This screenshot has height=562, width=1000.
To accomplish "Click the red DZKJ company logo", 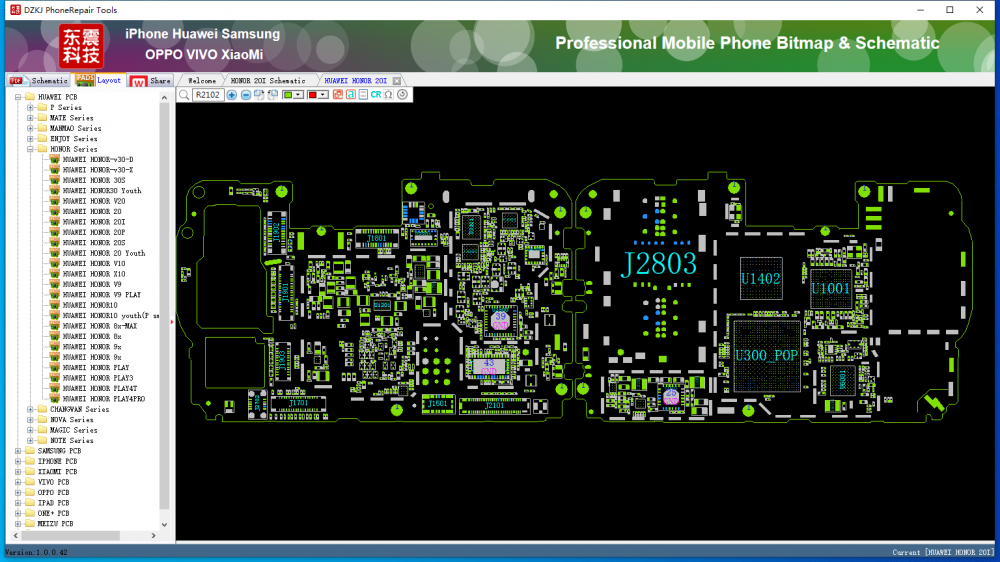I will 81,46.
